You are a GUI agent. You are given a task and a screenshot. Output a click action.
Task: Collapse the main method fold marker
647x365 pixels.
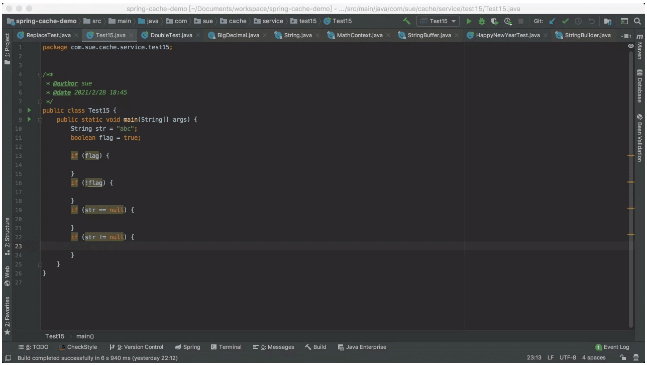(x=40, y=120)
